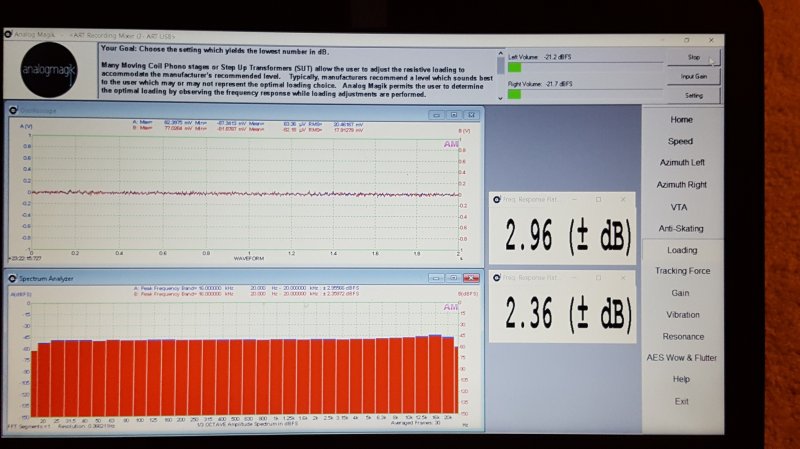Click the analogmagik logo
The height and width of the screenshot is (449, 800).
(49, 70)
